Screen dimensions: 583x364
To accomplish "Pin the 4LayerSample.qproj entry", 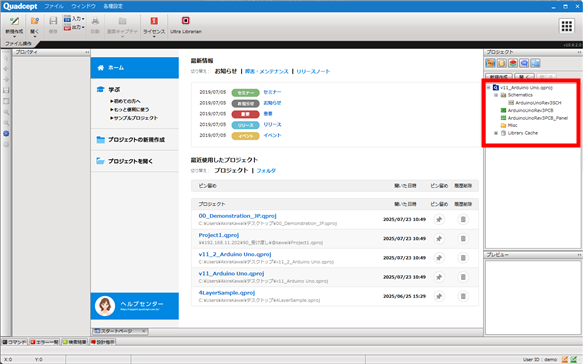I will click(439, 296).
